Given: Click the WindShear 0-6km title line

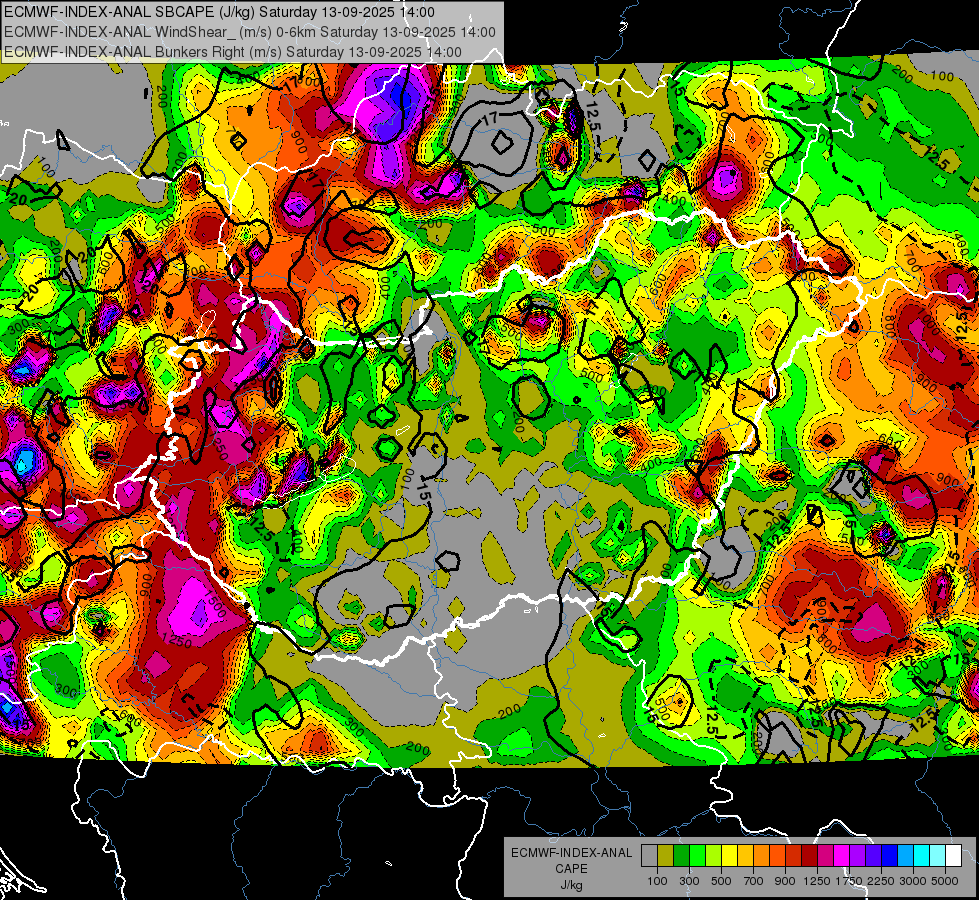Looking at the screenshot, I should pos(250,32).
